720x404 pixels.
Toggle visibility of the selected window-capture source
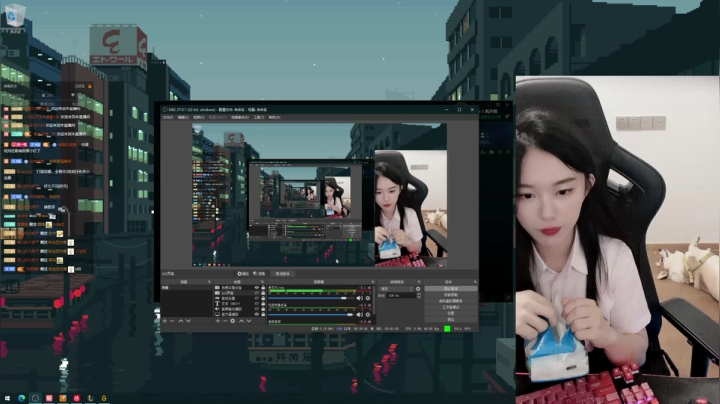pyautogui.click(x=257, y=293)
